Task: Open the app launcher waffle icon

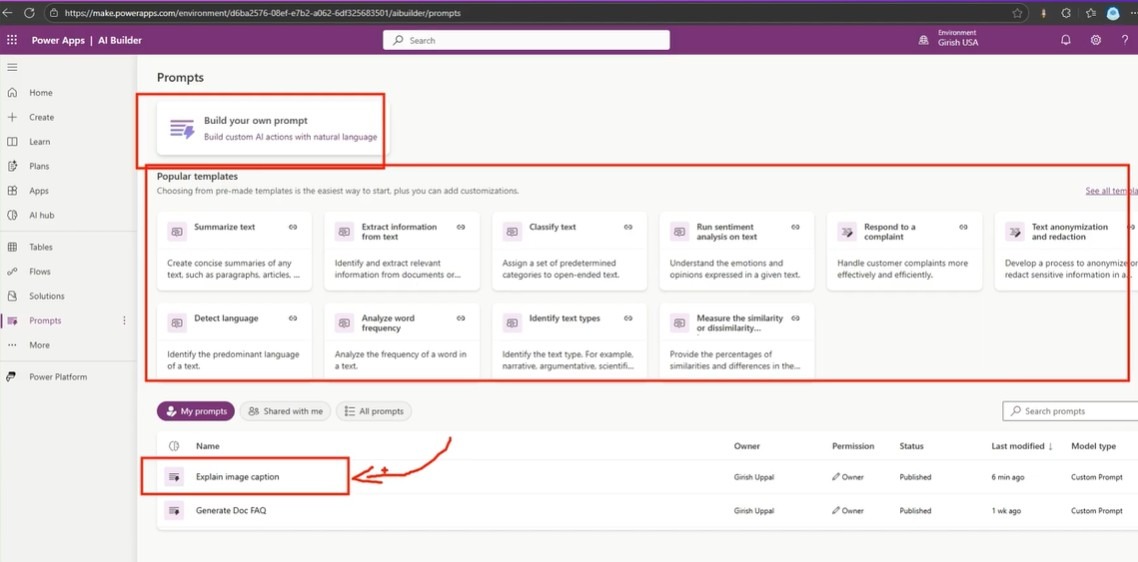Action: click(x=12, y=41)
